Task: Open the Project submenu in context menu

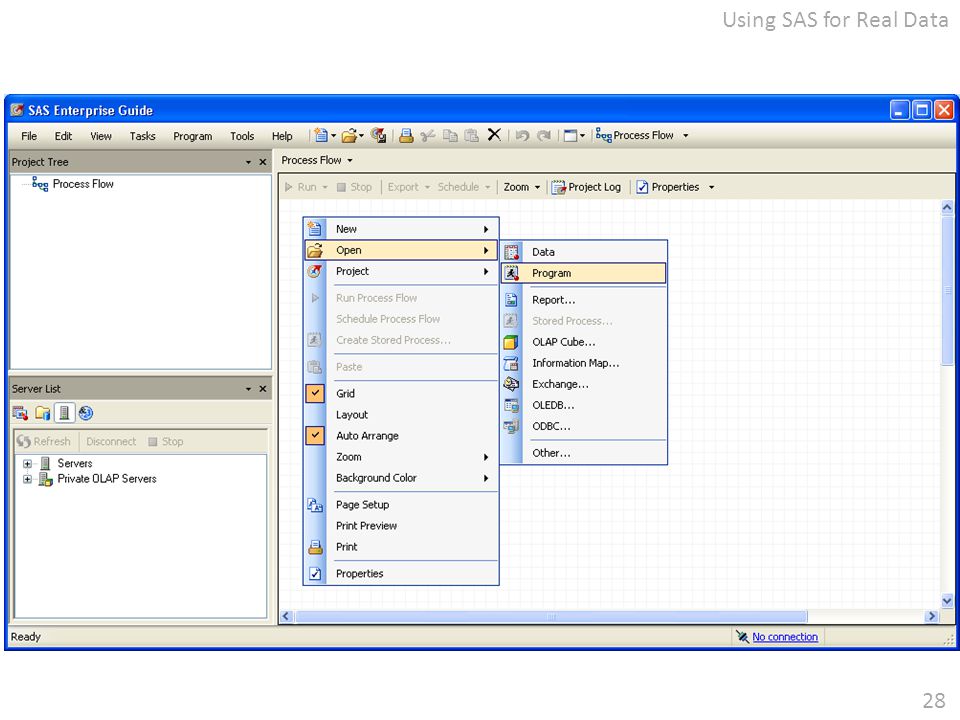Action: point(402,271)
